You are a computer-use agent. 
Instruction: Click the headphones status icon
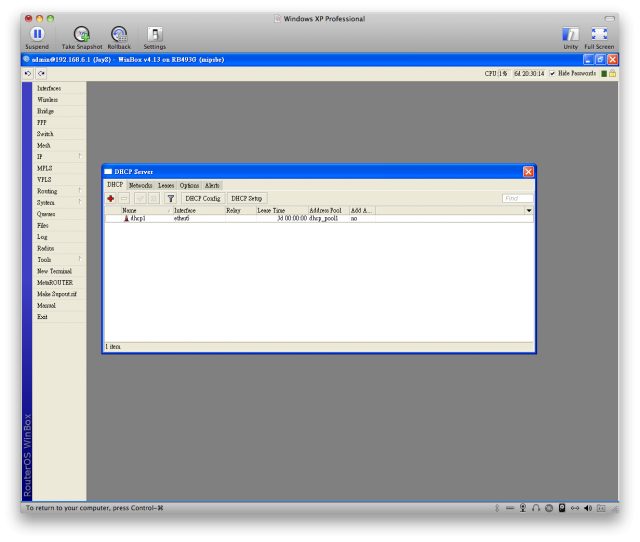tap(536, 508)
